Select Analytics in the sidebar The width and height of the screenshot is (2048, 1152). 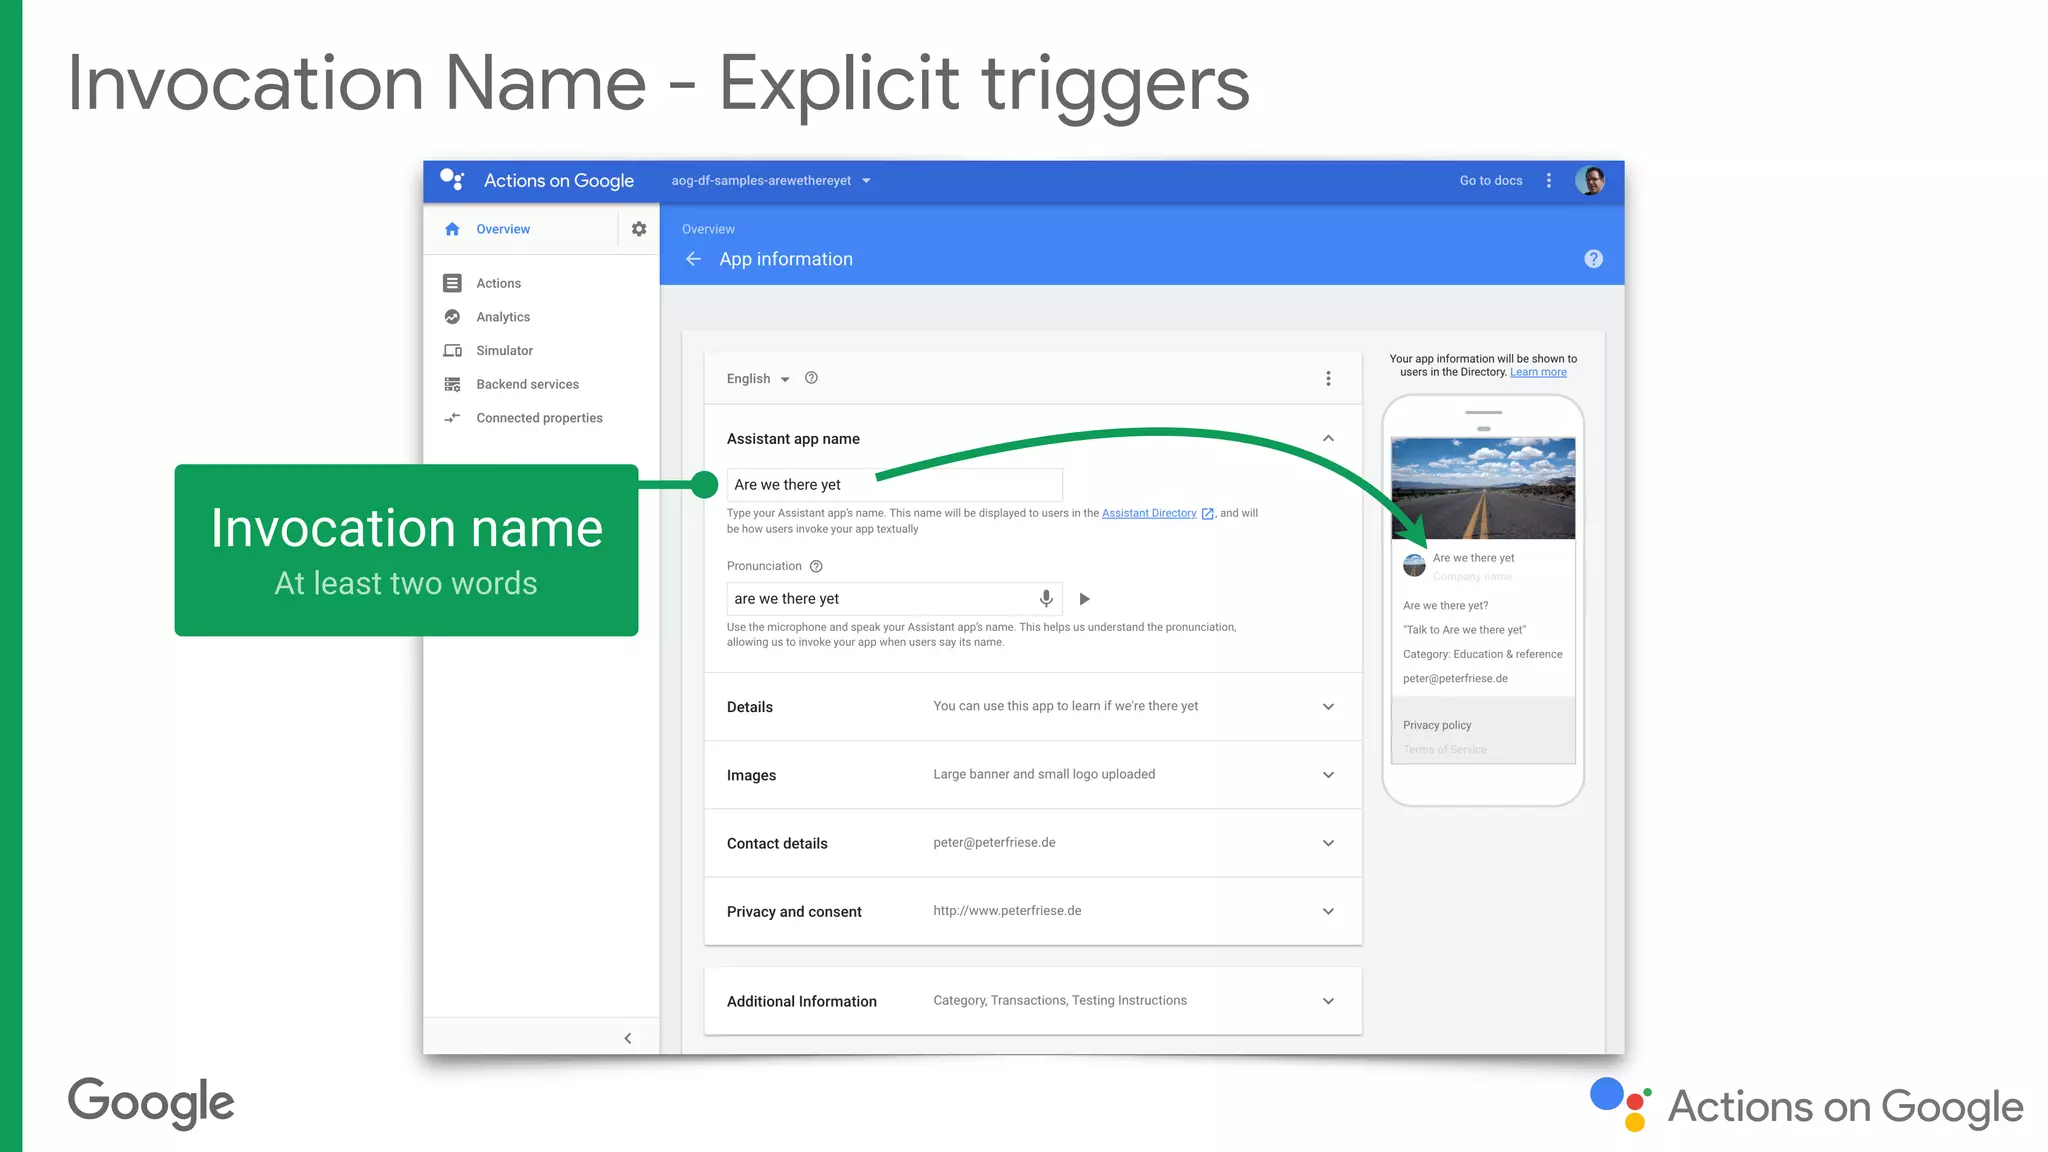[x=503, y=317]
